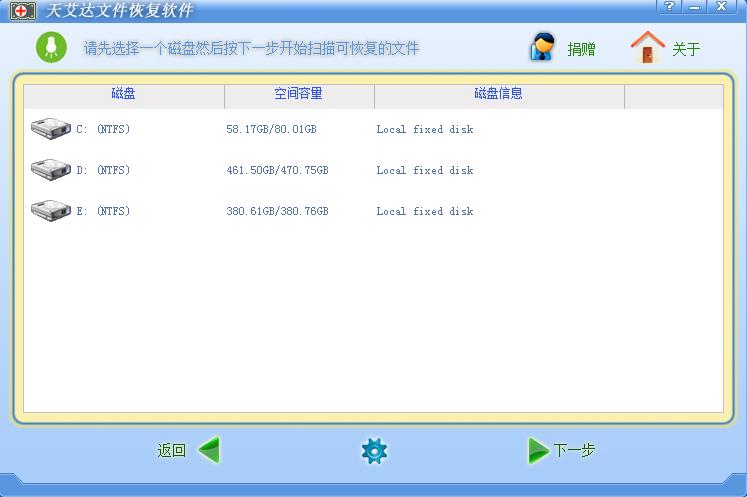747x497 pixels.
Task: Click the E: drive disk icon
Action: click(x=50, y=211)
